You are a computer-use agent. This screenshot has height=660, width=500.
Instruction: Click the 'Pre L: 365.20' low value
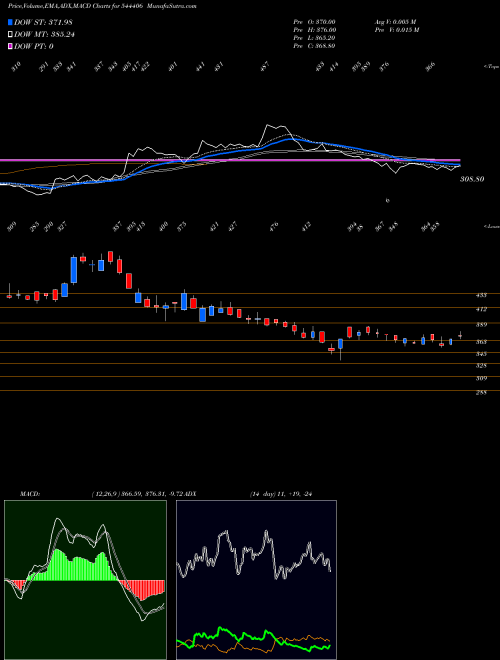pos(314,38)
